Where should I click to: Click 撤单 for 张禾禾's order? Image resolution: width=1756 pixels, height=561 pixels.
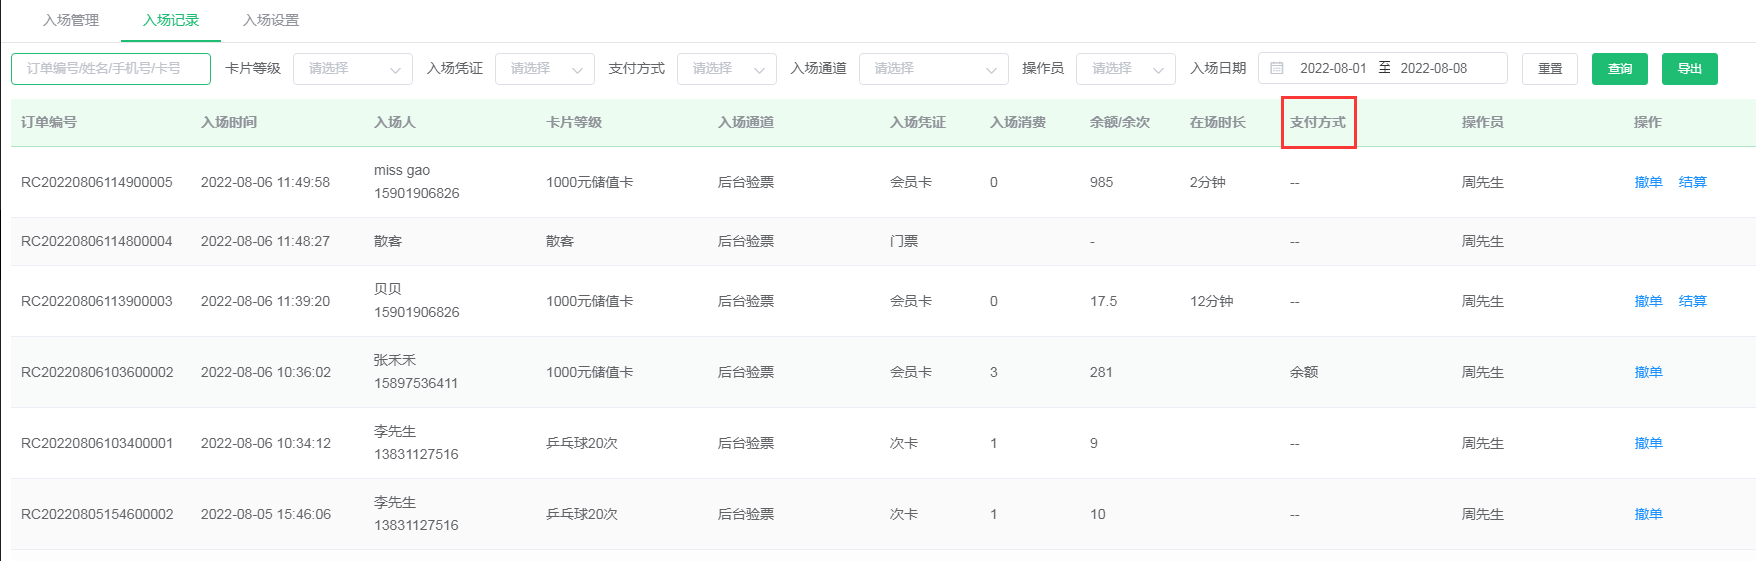tap(1648, 372)
